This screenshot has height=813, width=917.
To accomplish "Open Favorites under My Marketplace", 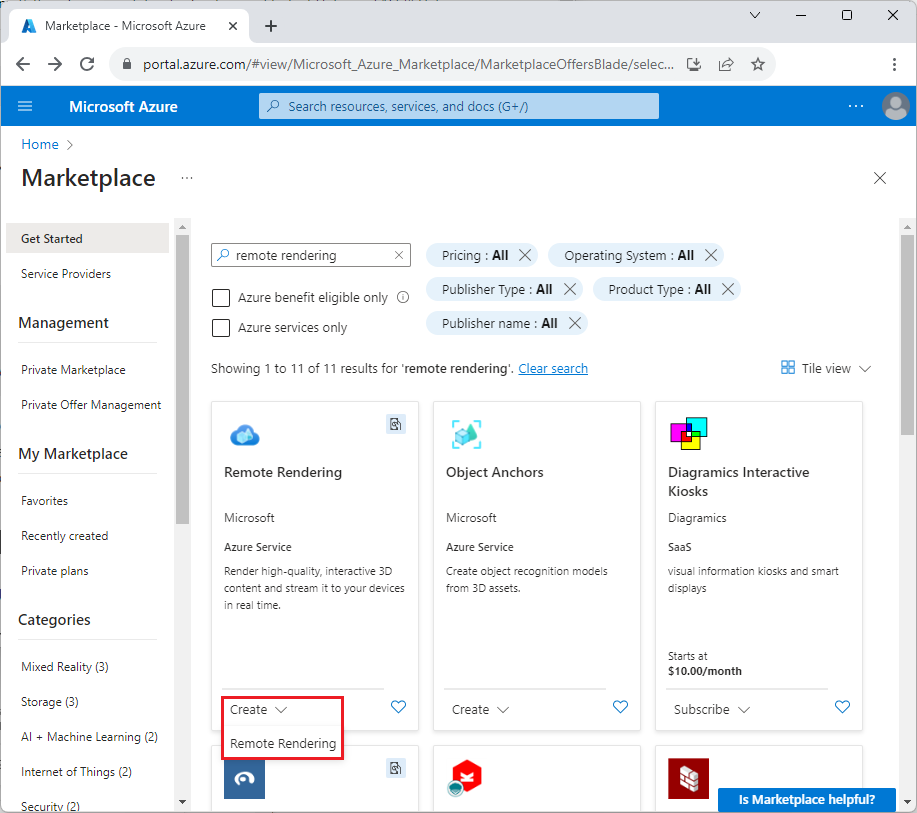I will click(x=44, y=500).
